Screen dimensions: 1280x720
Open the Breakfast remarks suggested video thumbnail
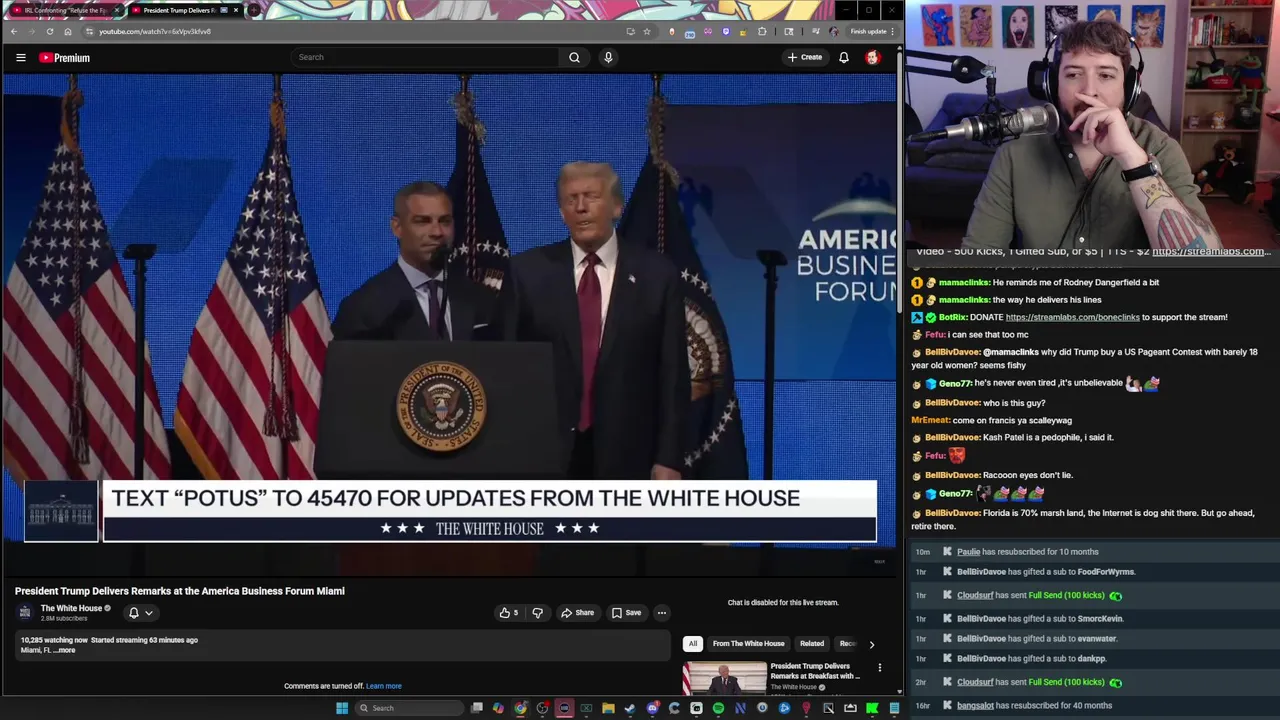tap(725, 678)
